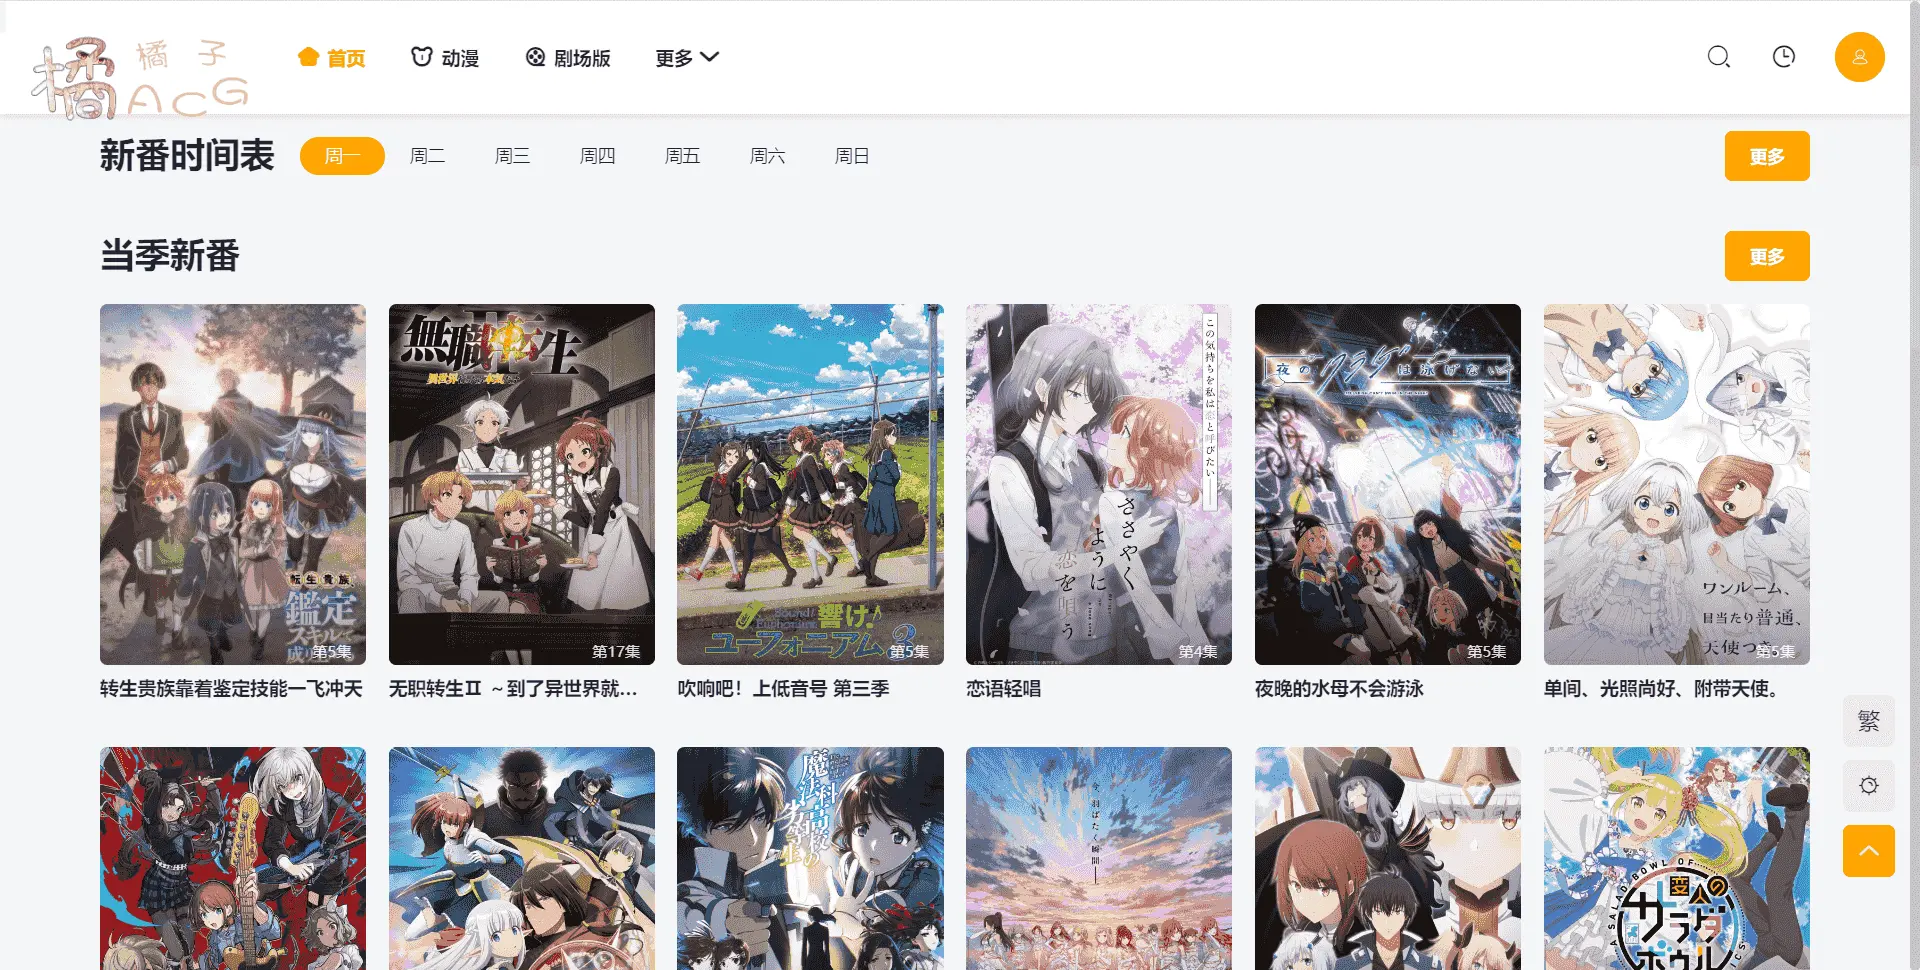Open the orange user profile avatar

pyautogui.click(x=1860, y=57)
